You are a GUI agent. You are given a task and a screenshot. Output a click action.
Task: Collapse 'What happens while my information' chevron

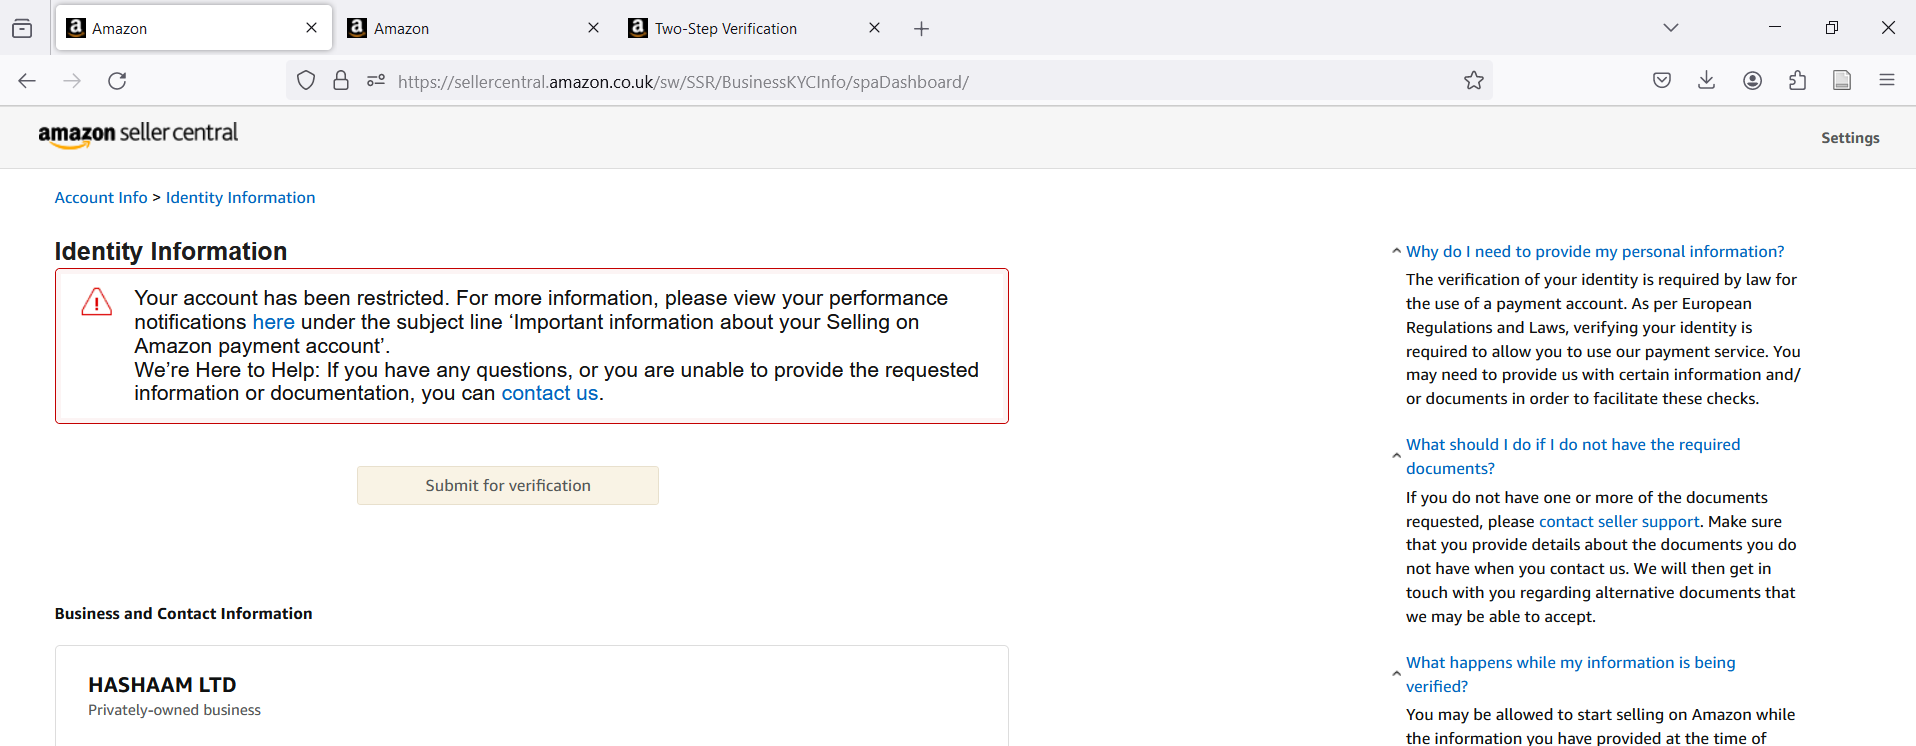coord(1396,674)
